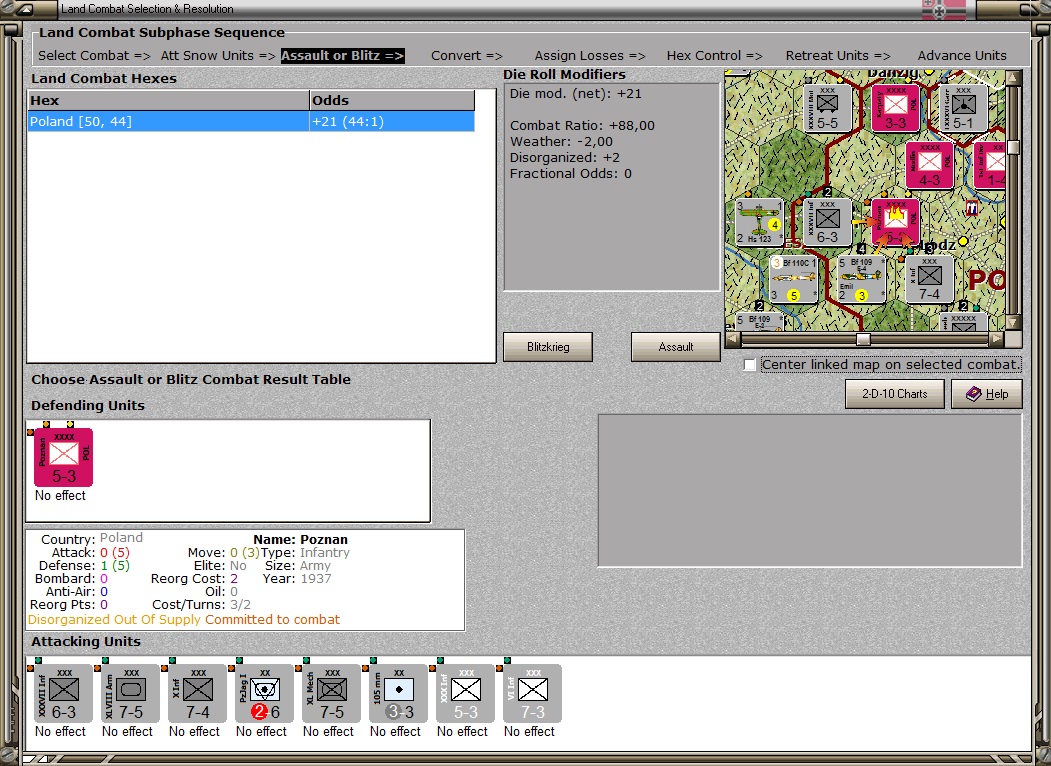Select XXX Inf 5-3 white counter
Screen dimensions: 1051x766
(x=465, y=694)
